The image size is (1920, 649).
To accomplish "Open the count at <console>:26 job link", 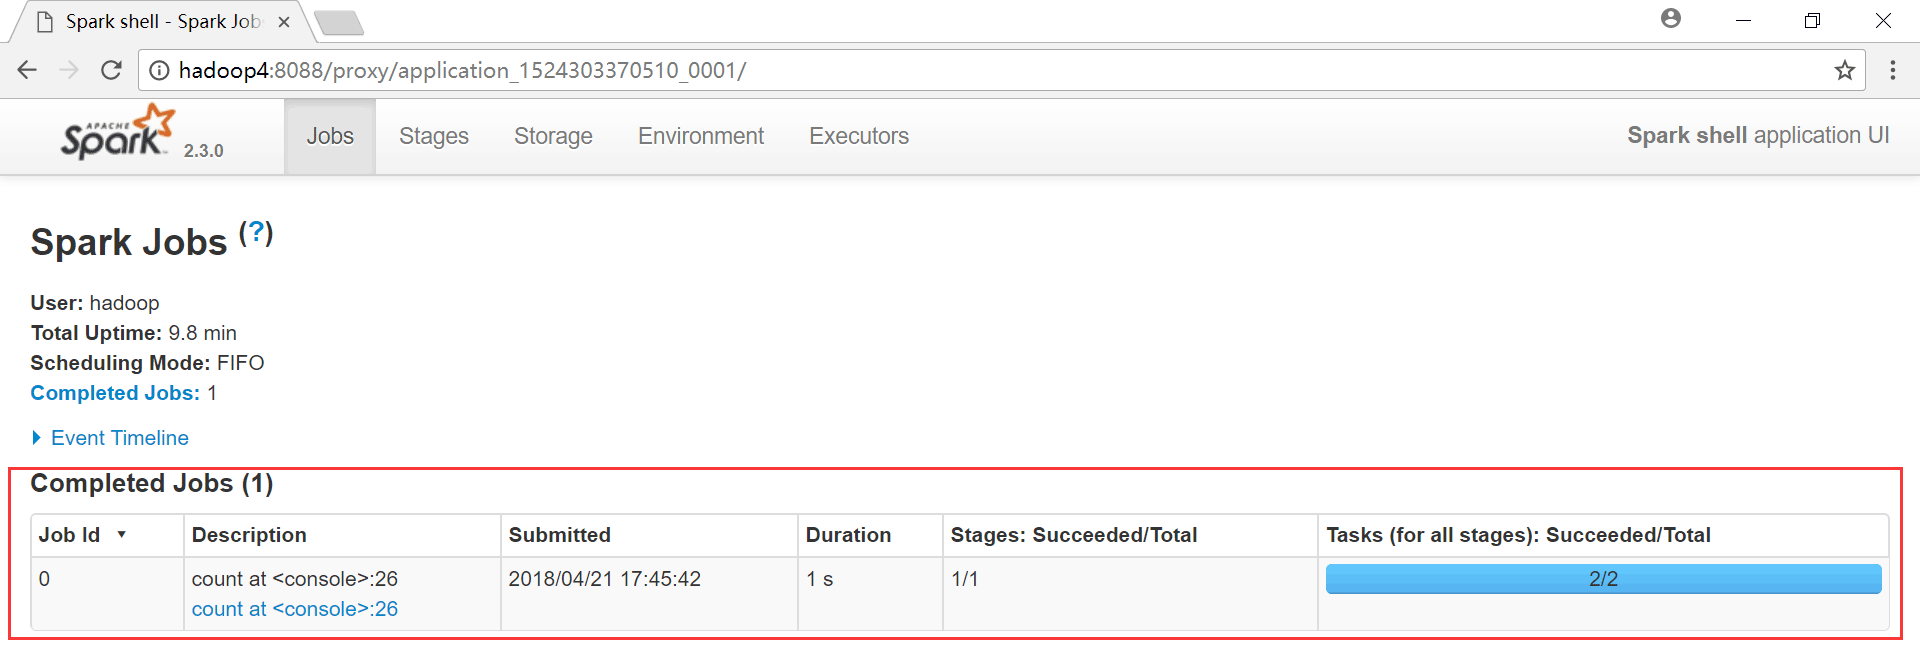I will click(x=294, y=609).
